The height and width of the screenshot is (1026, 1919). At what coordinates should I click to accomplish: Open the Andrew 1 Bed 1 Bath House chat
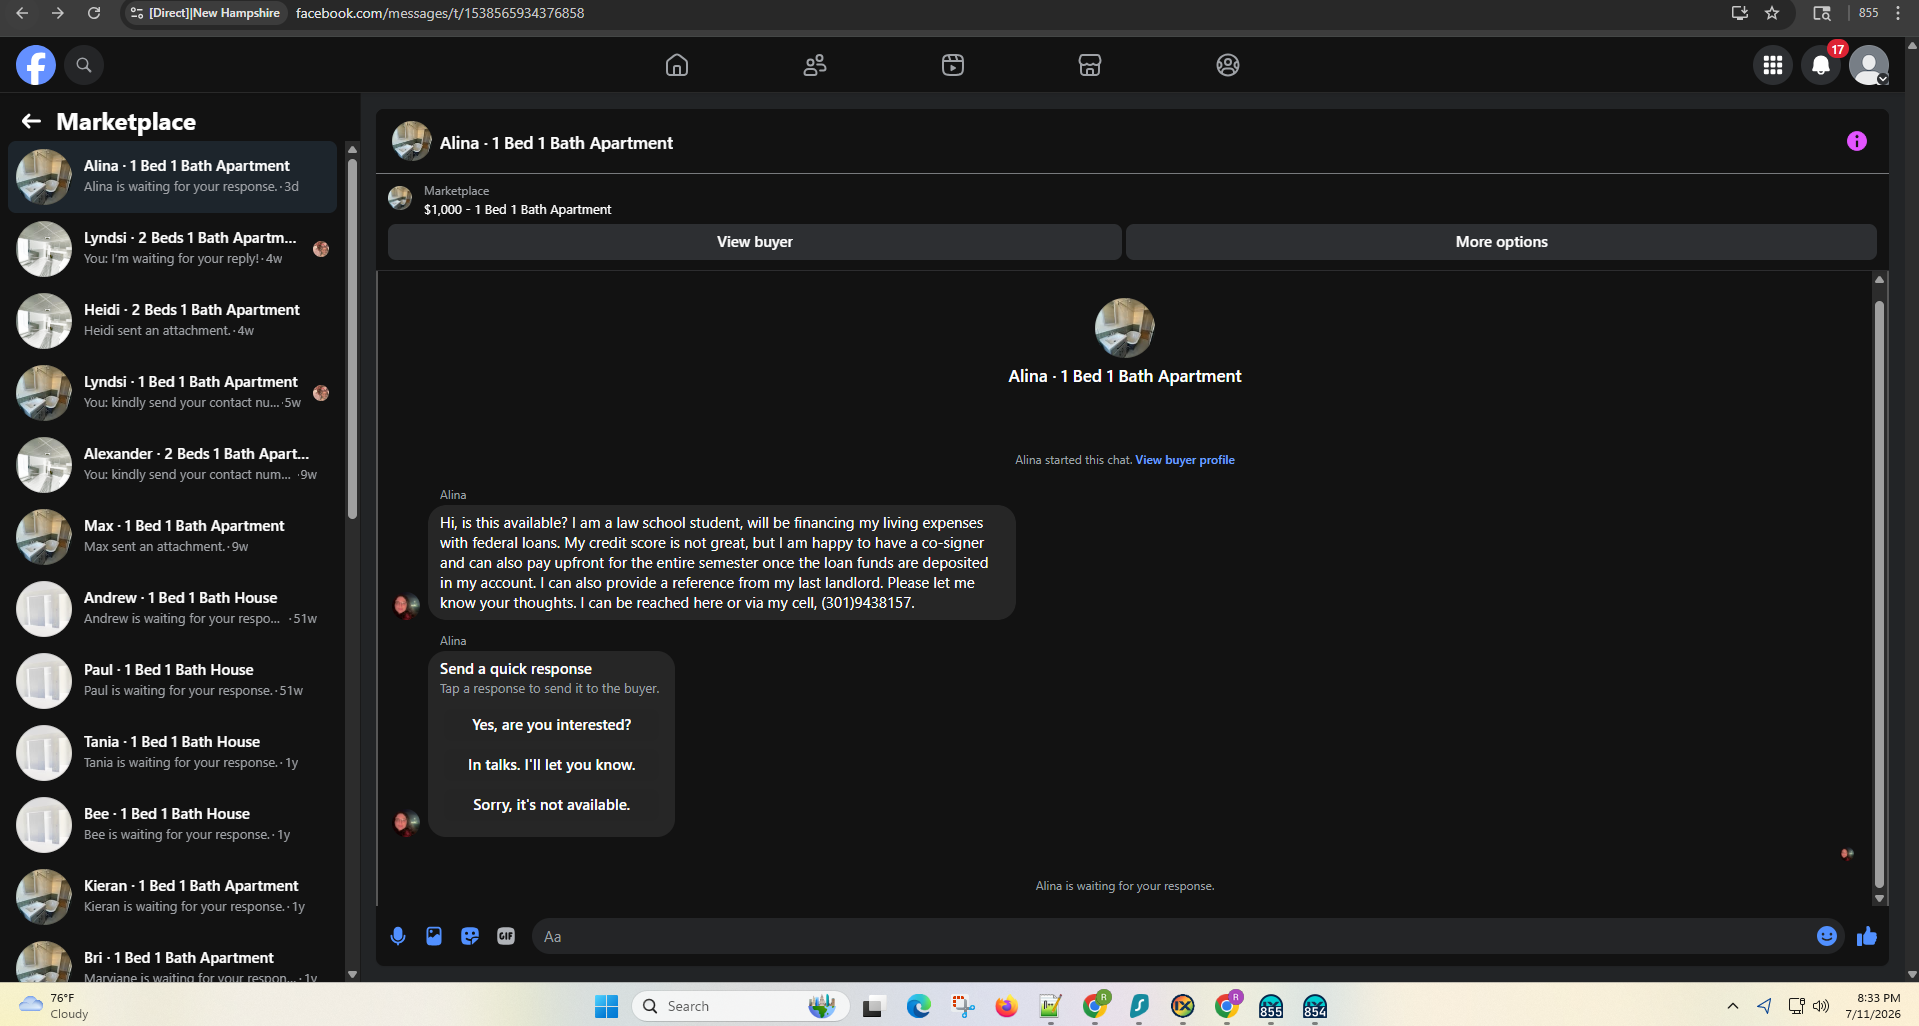(172, 609)
